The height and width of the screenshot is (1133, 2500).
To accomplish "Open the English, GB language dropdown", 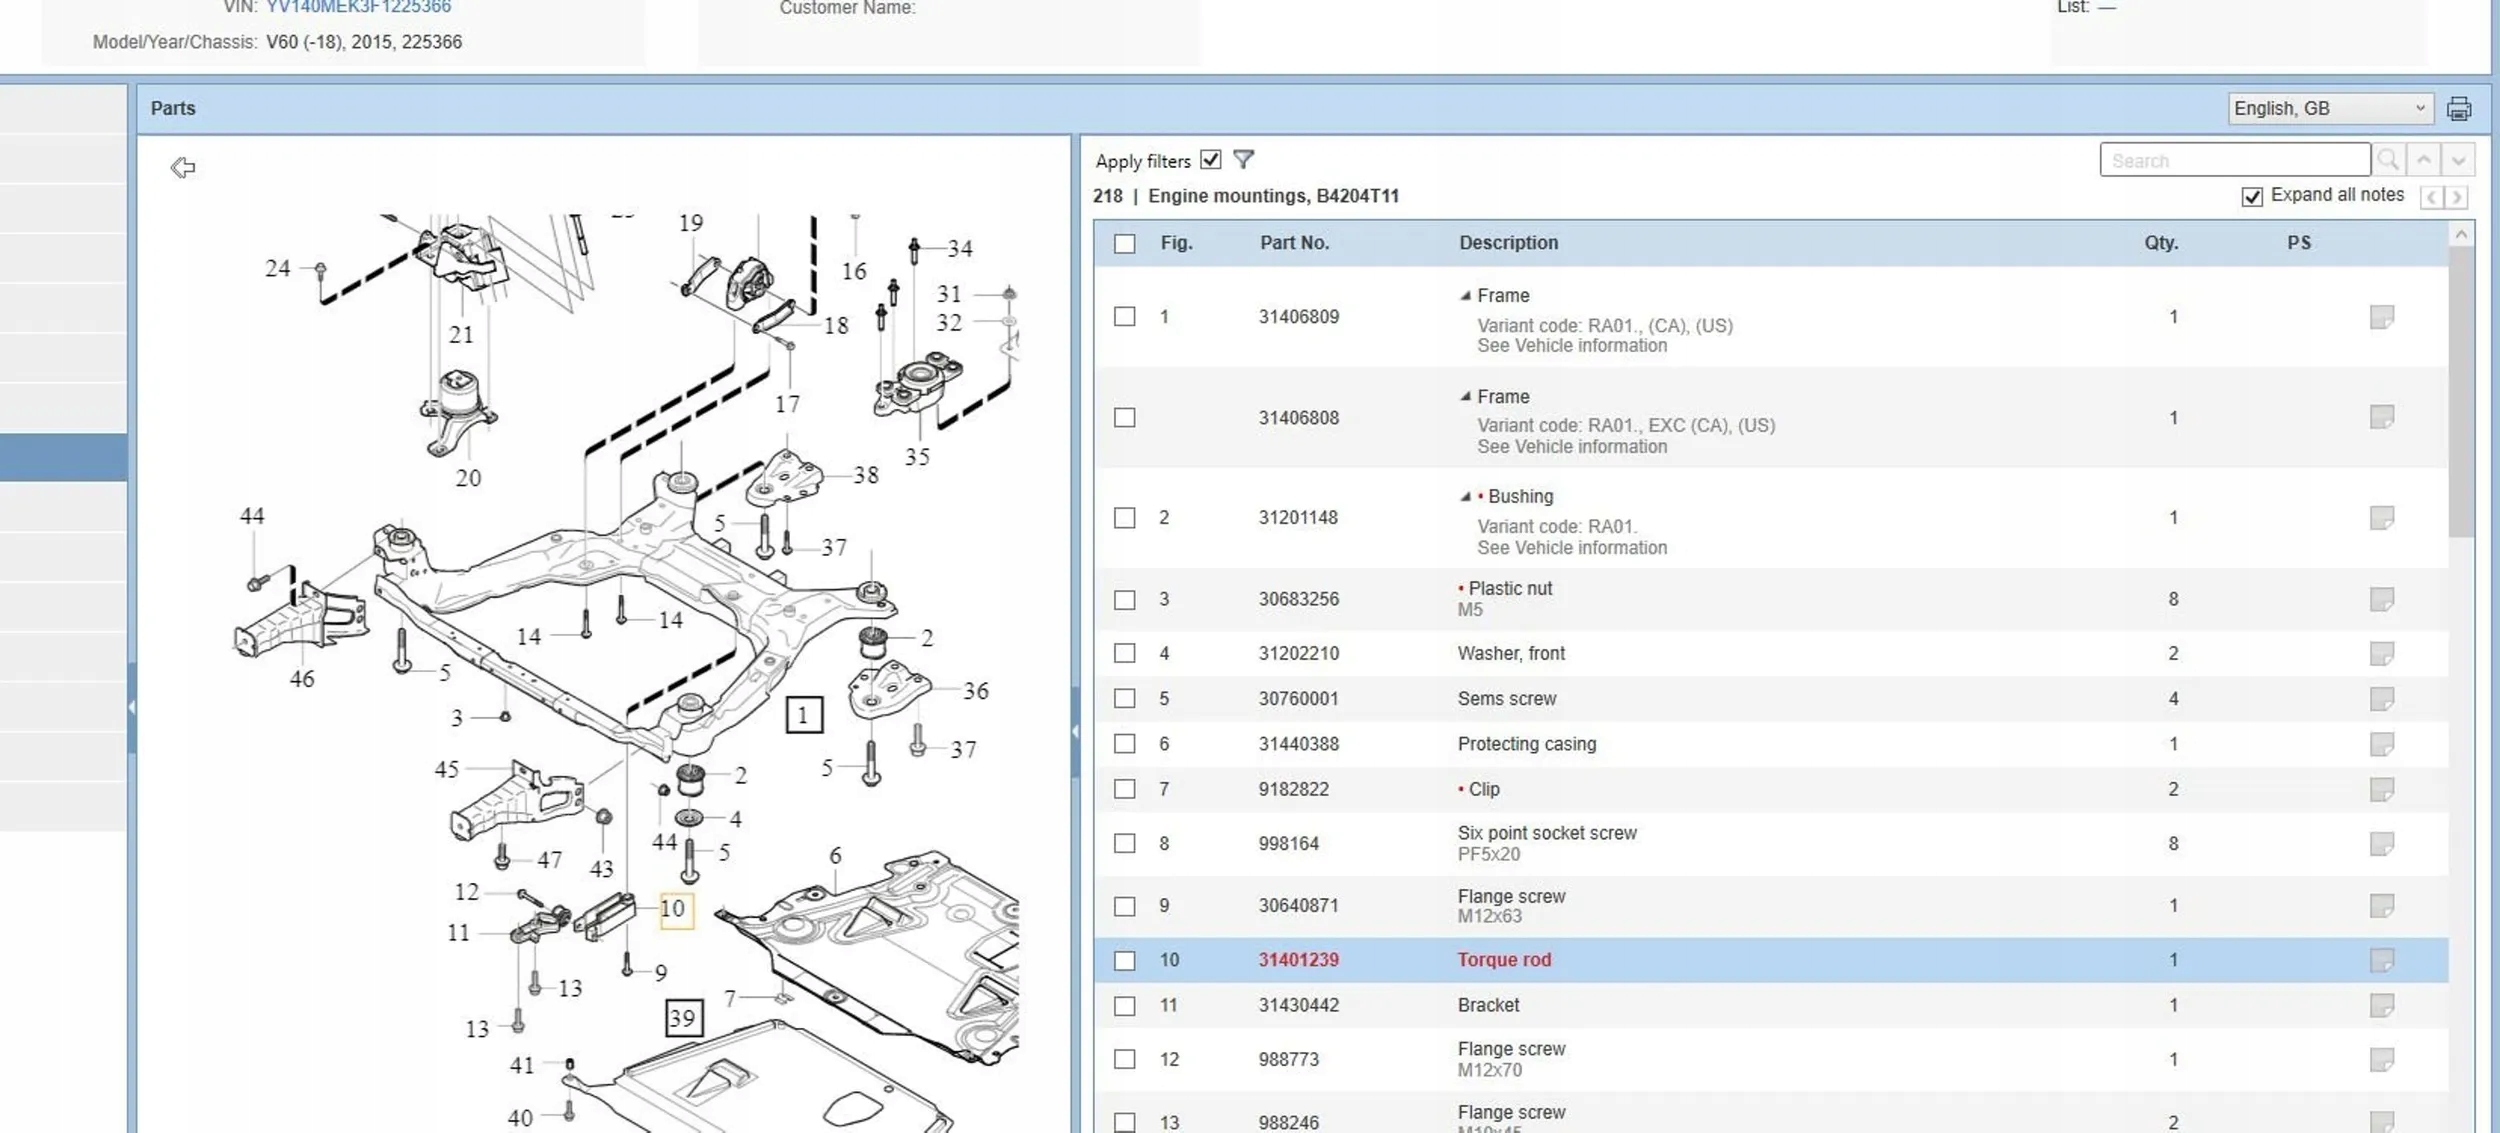I will (2329, 108).
